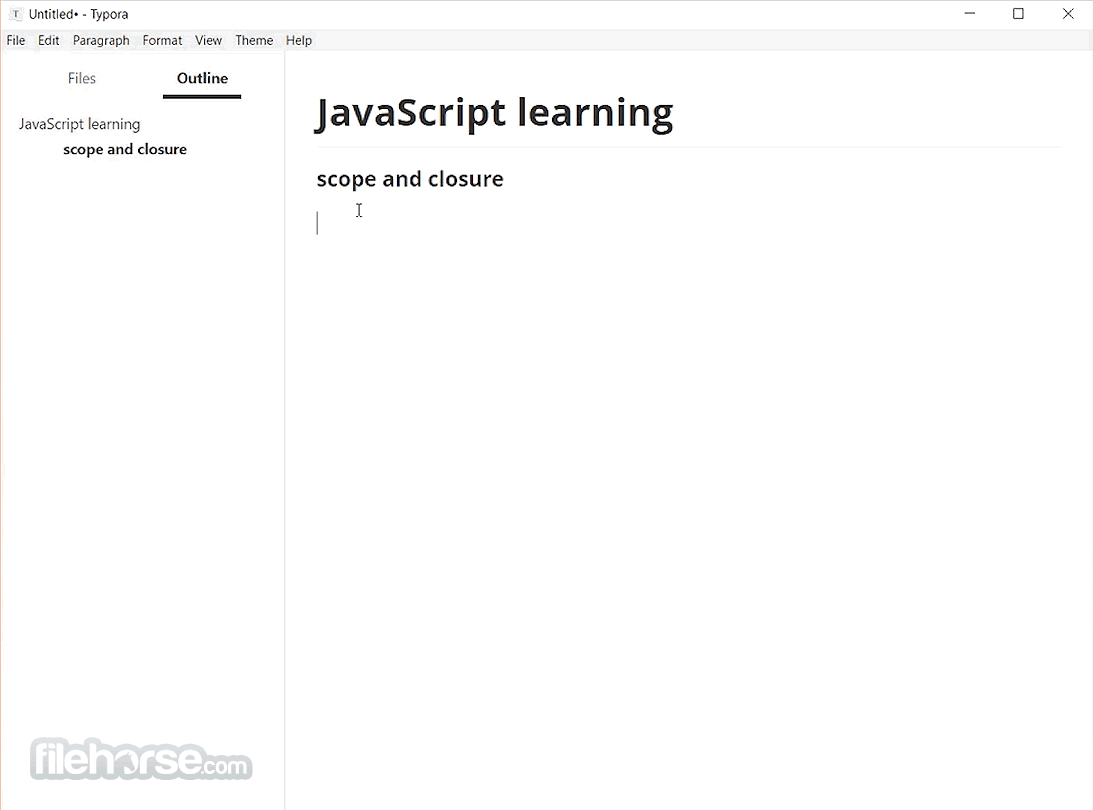This screenshot has height=810, width=1093.
Task: Click the scope and closure subheading in editor
Action: click(x=410, y=179)
